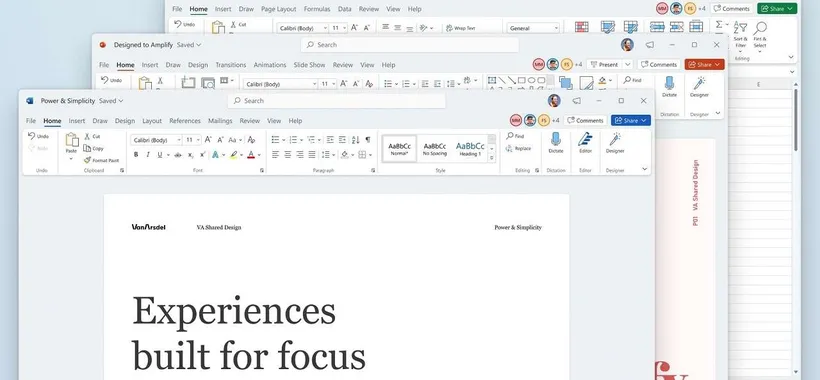Image resolution: width=820 pixels, height=380 pixels.
Task: Align text right in Word Paragraph group
Action: click(300, 155)
